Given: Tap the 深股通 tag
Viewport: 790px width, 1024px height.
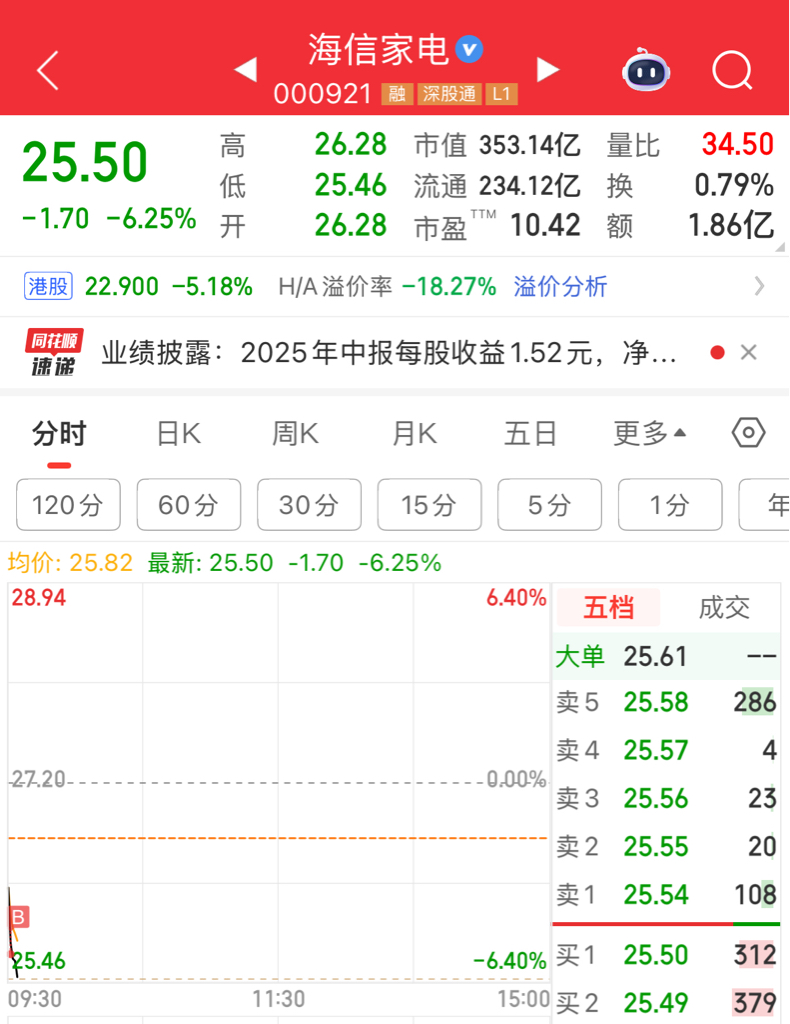Looking at the screenshot, I should [x=449, y=94].
